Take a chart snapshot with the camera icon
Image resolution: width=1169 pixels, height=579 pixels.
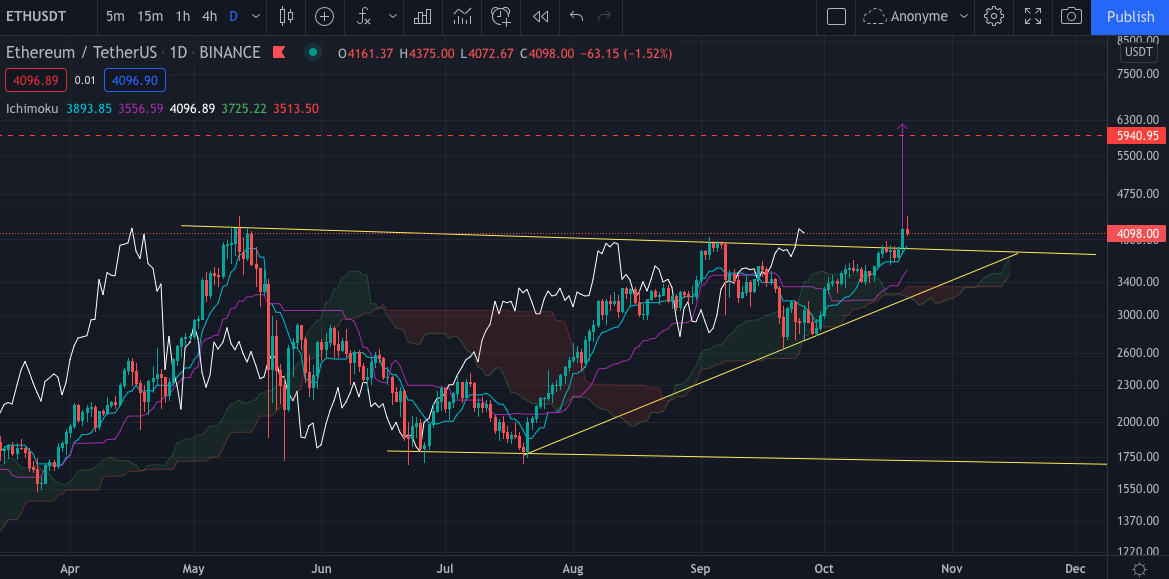(1071, 17)
